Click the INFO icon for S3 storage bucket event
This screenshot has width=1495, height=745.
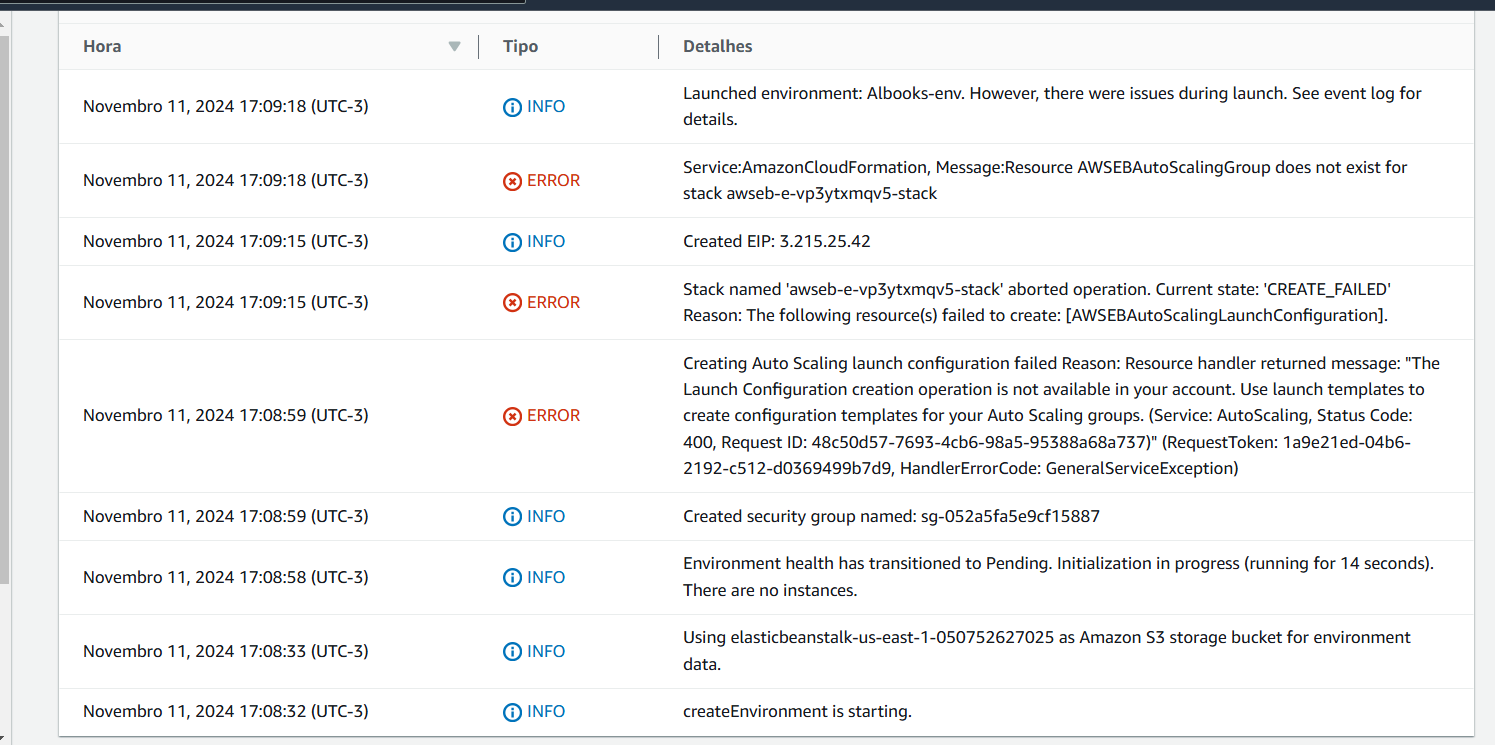point(512,652)
